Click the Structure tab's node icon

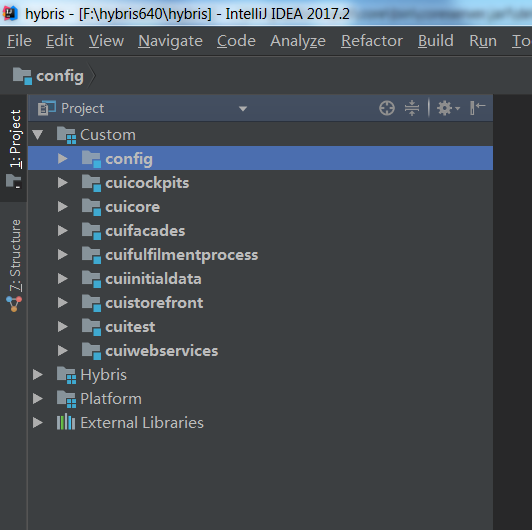tap(14, 304)
